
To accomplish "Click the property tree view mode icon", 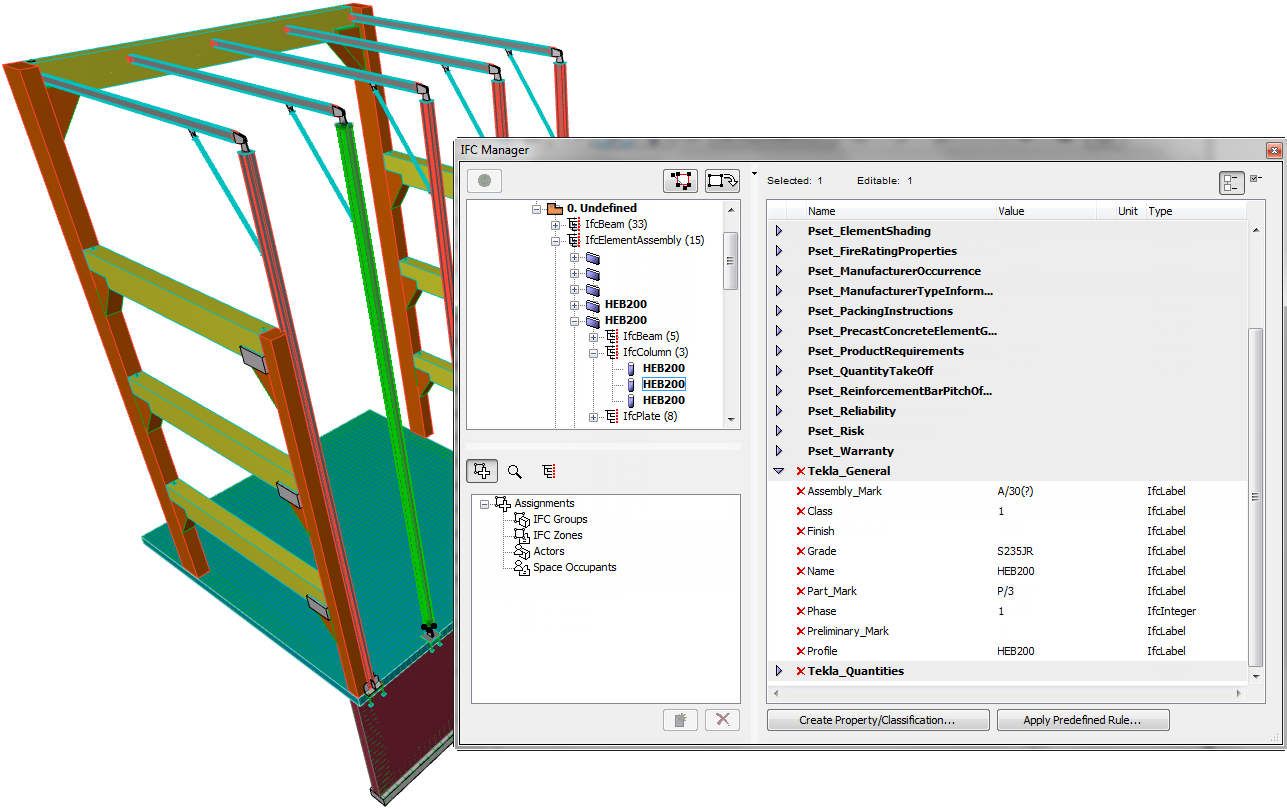I will (x=1231, y=183).
